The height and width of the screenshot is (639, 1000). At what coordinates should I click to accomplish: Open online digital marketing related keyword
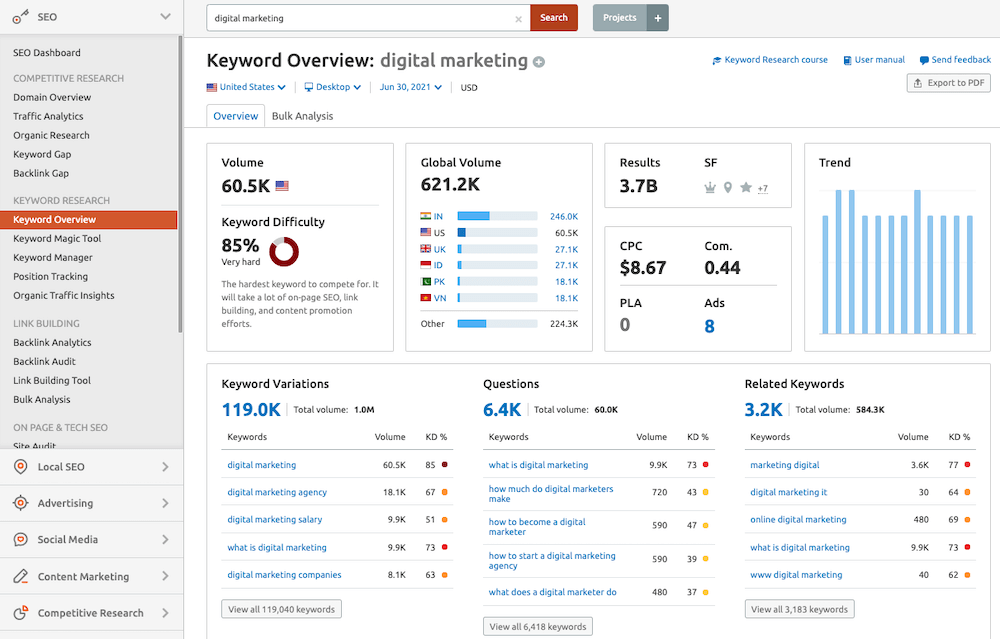[798, 520]
